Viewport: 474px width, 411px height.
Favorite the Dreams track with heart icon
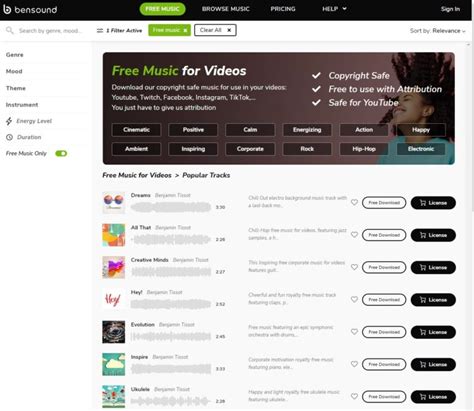pos(354,202)
